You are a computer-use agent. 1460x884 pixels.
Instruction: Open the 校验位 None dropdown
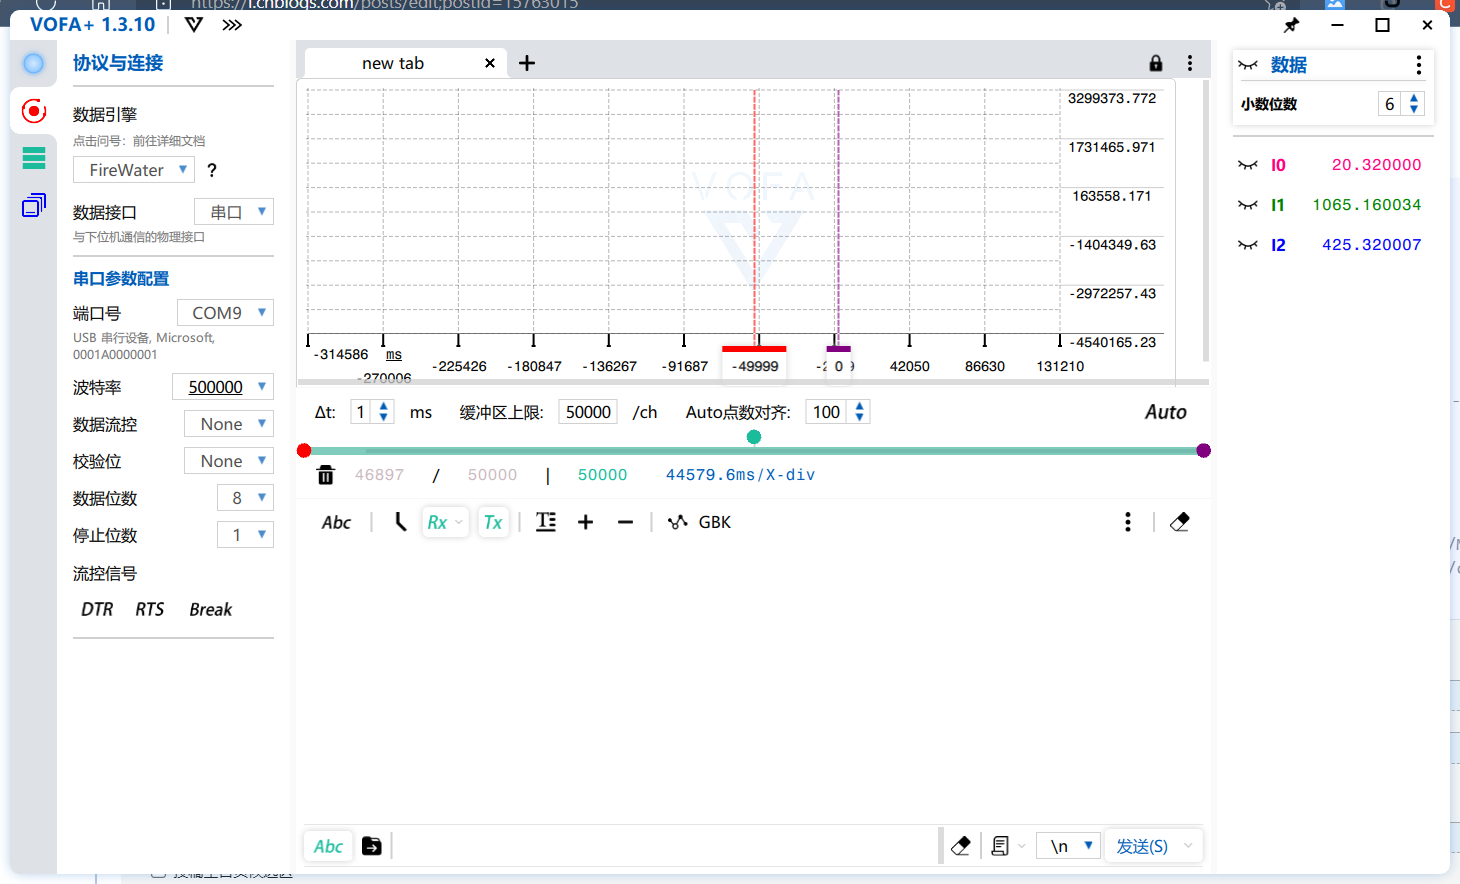pos(229,461)
